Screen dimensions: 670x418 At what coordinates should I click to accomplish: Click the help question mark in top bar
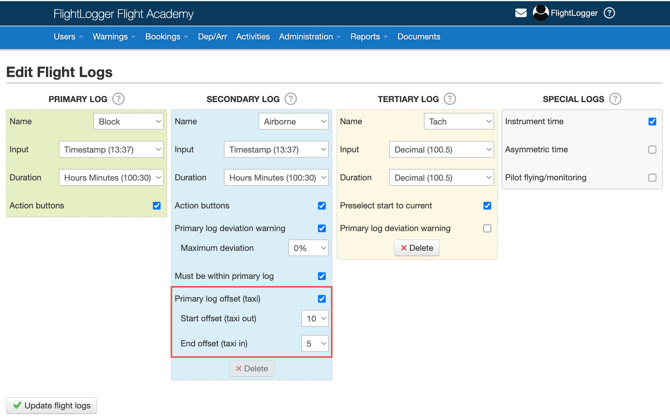[609, 13]
